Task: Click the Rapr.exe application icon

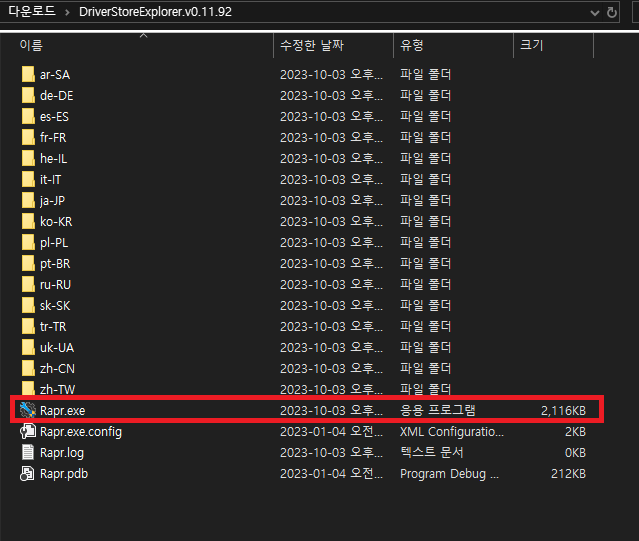Action: pos(28,410)
